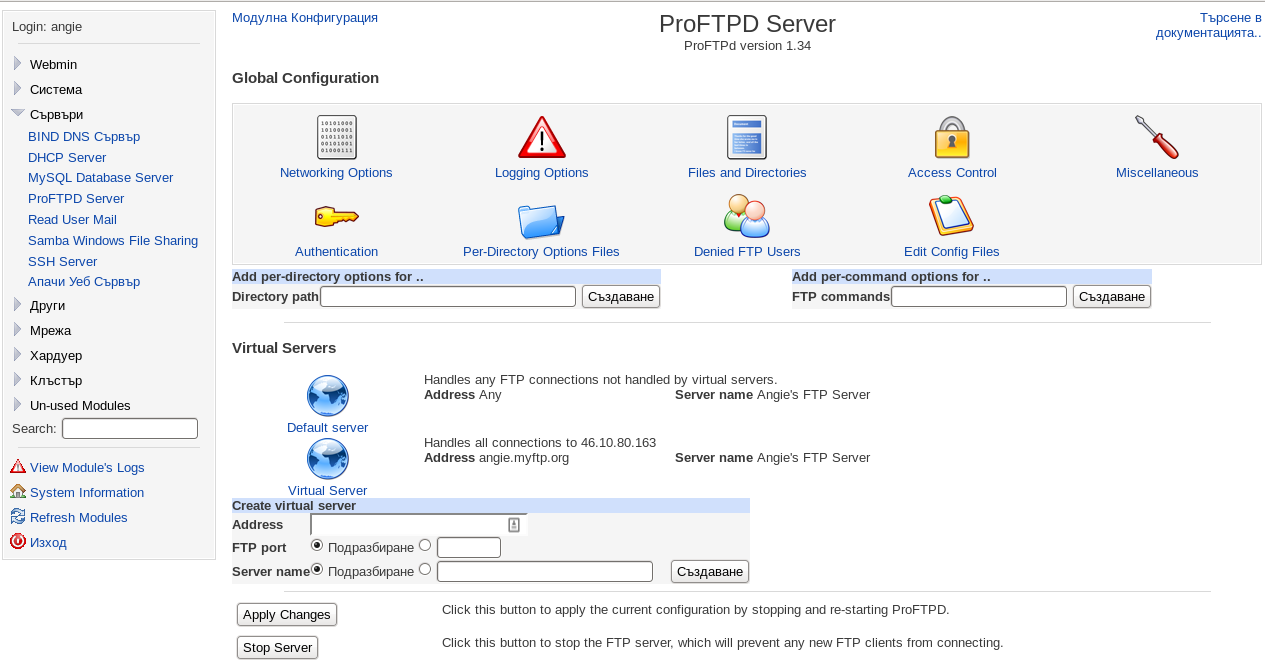Focus the FTP port number field

(469, 547)
